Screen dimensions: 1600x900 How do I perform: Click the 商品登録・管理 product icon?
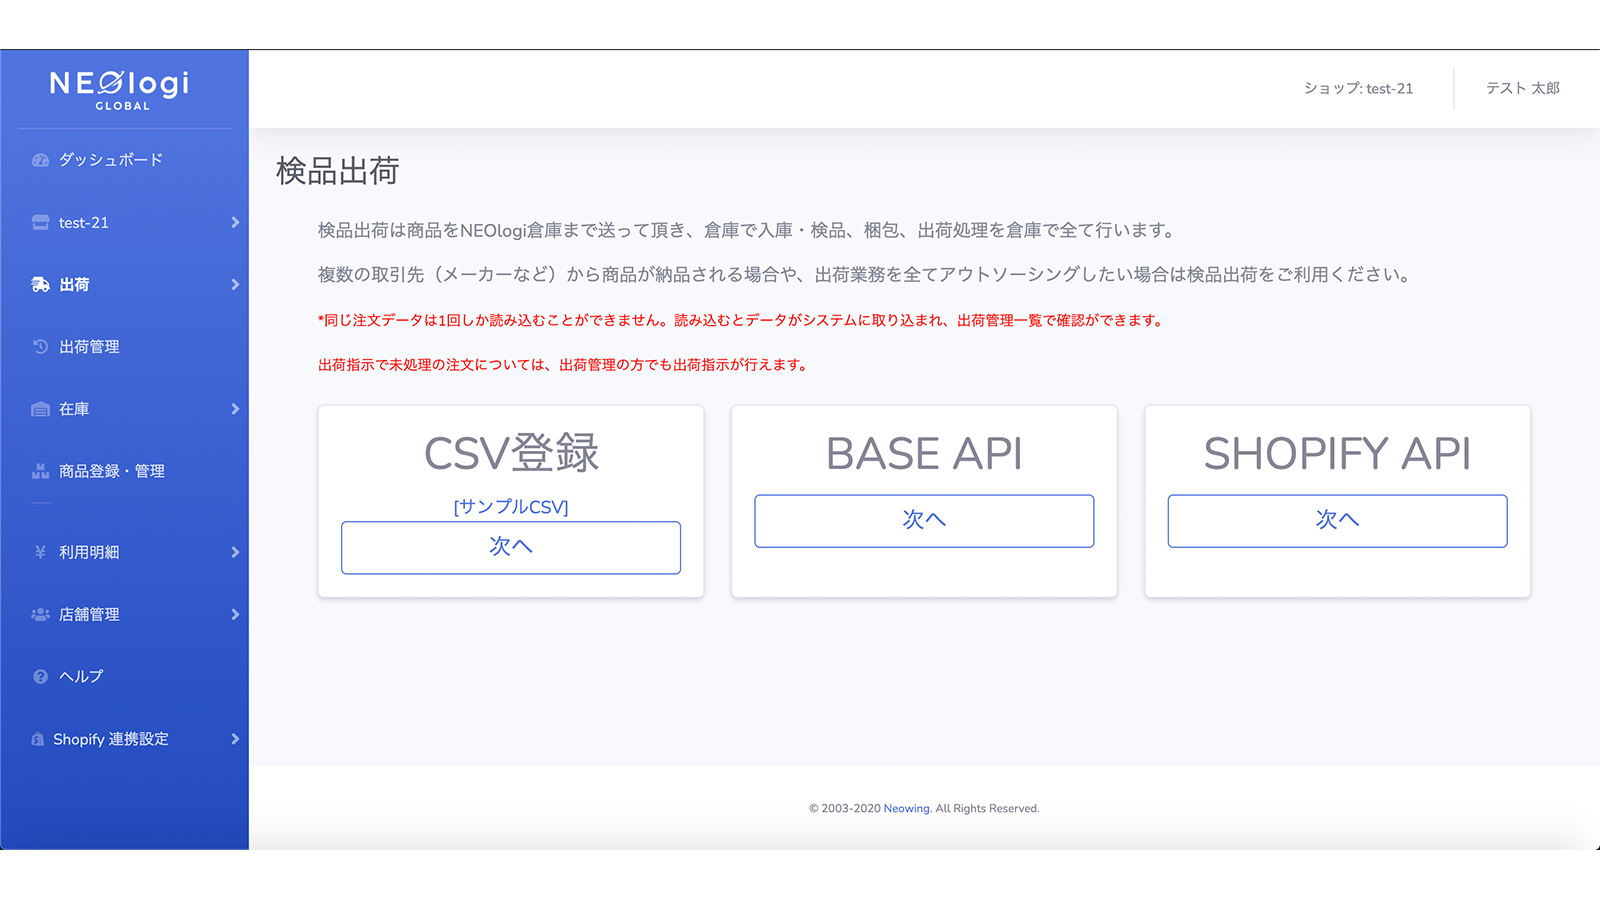point(39,470)
